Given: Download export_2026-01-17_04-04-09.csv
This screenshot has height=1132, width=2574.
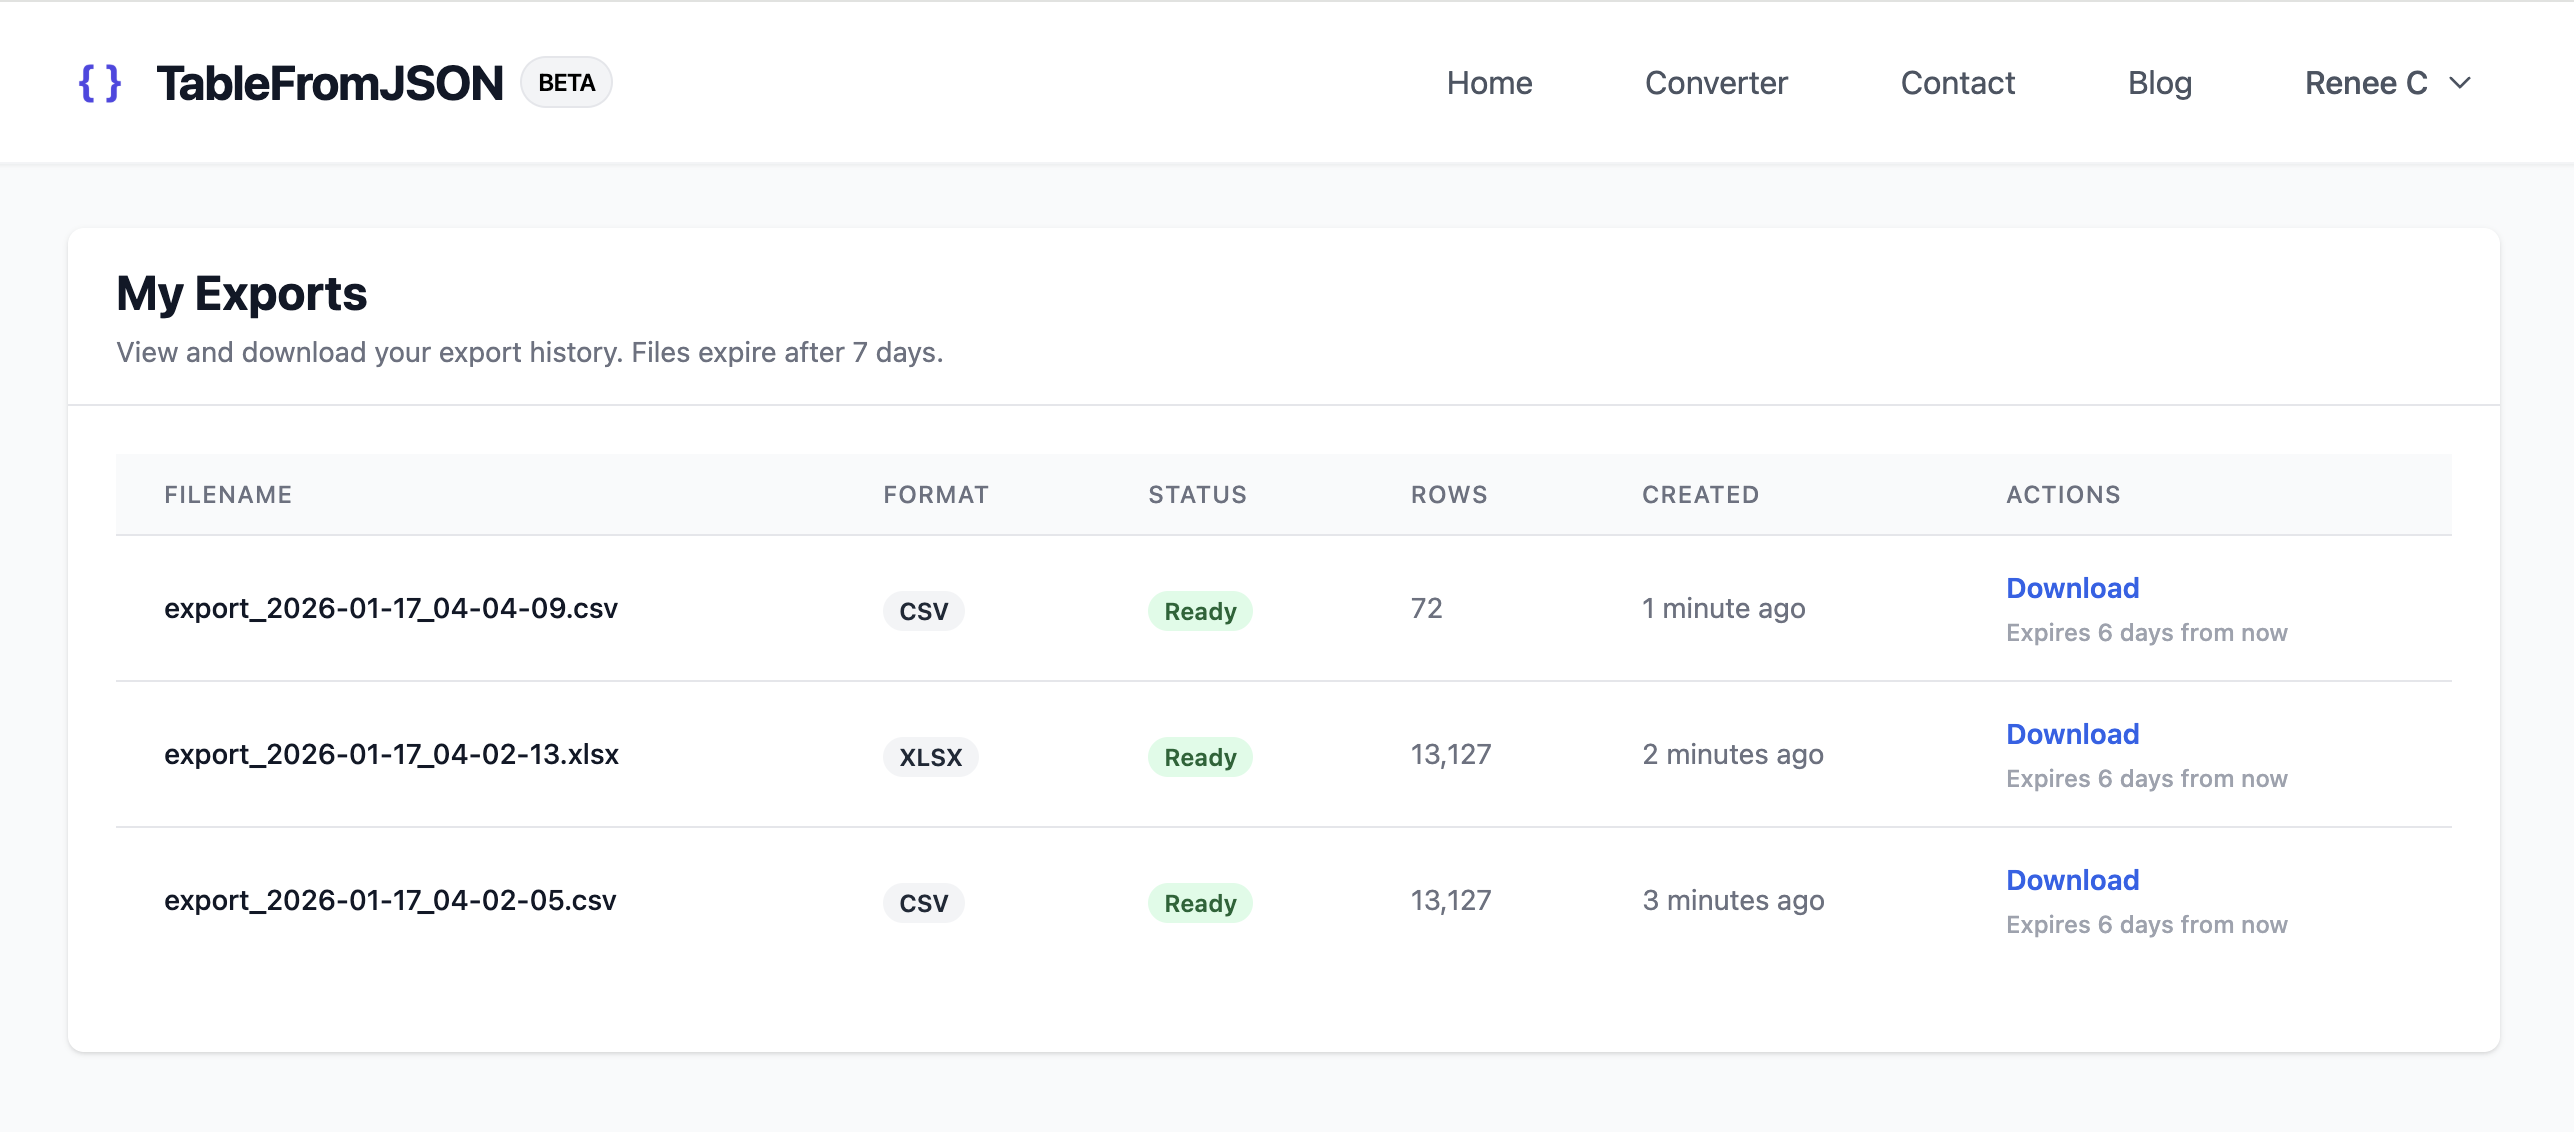Looking at the screenshot, I should coord(2072,588).
